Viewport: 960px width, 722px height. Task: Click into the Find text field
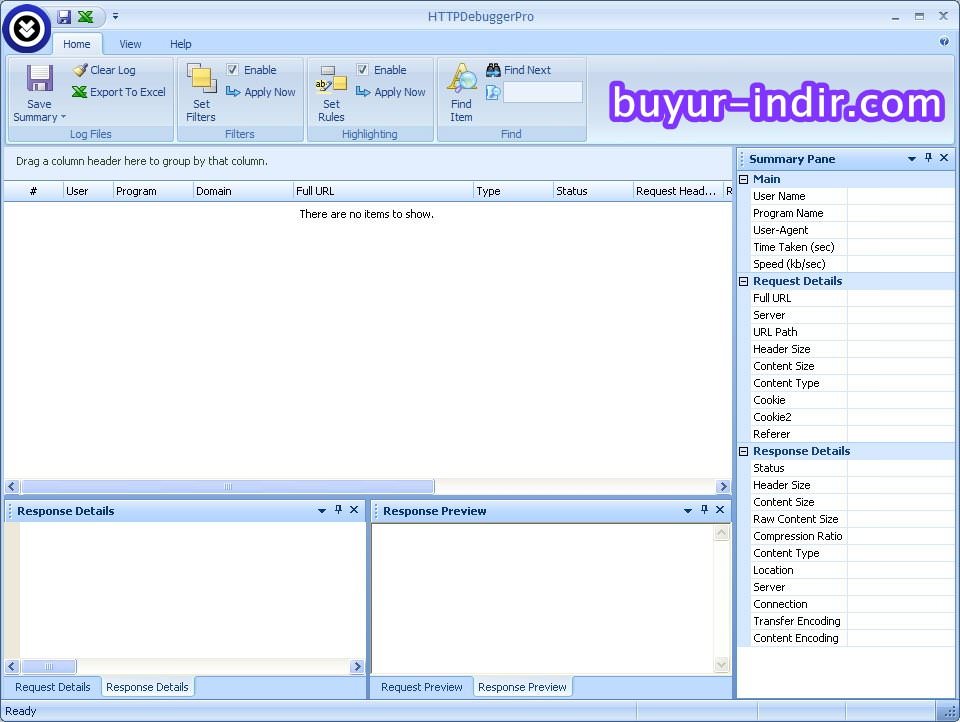pos(542,92)
